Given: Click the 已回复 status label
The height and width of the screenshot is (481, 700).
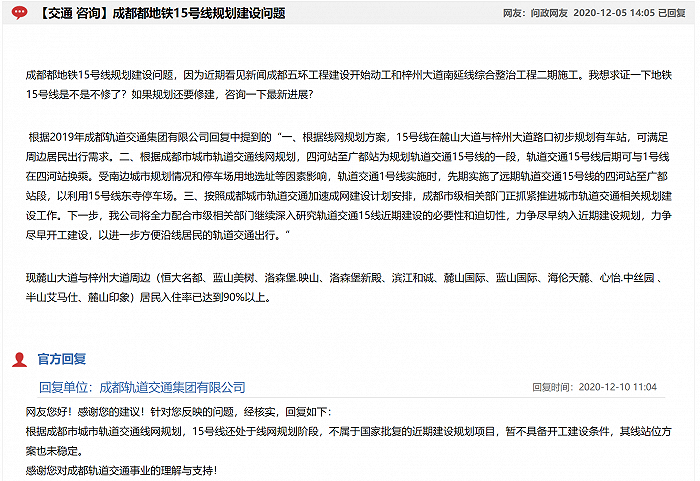Looking at the screenshot, I should (672, 13).
